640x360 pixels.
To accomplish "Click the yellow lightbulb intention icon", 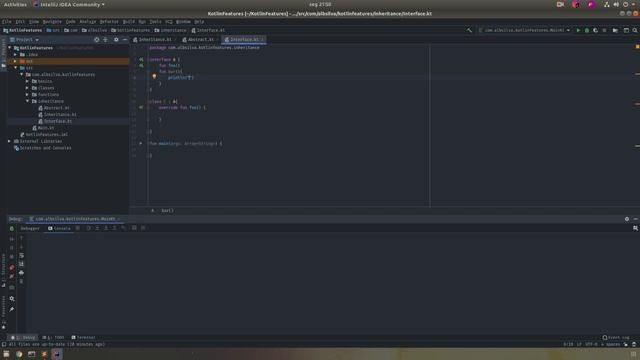I will (154, 77).
